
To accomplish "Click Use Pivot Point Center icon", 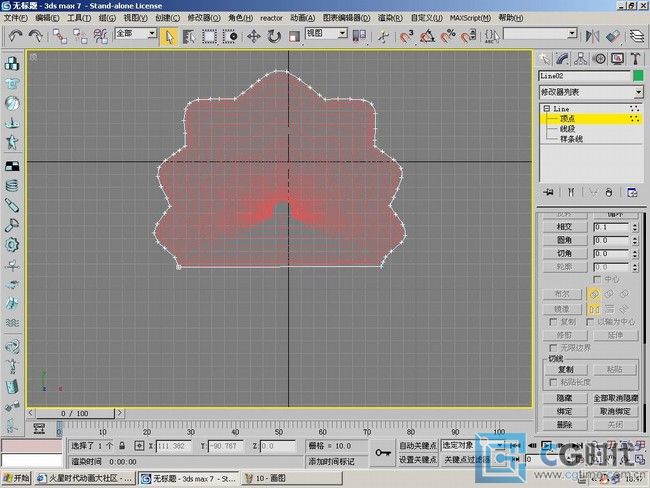I will click(x=359, y=36).
